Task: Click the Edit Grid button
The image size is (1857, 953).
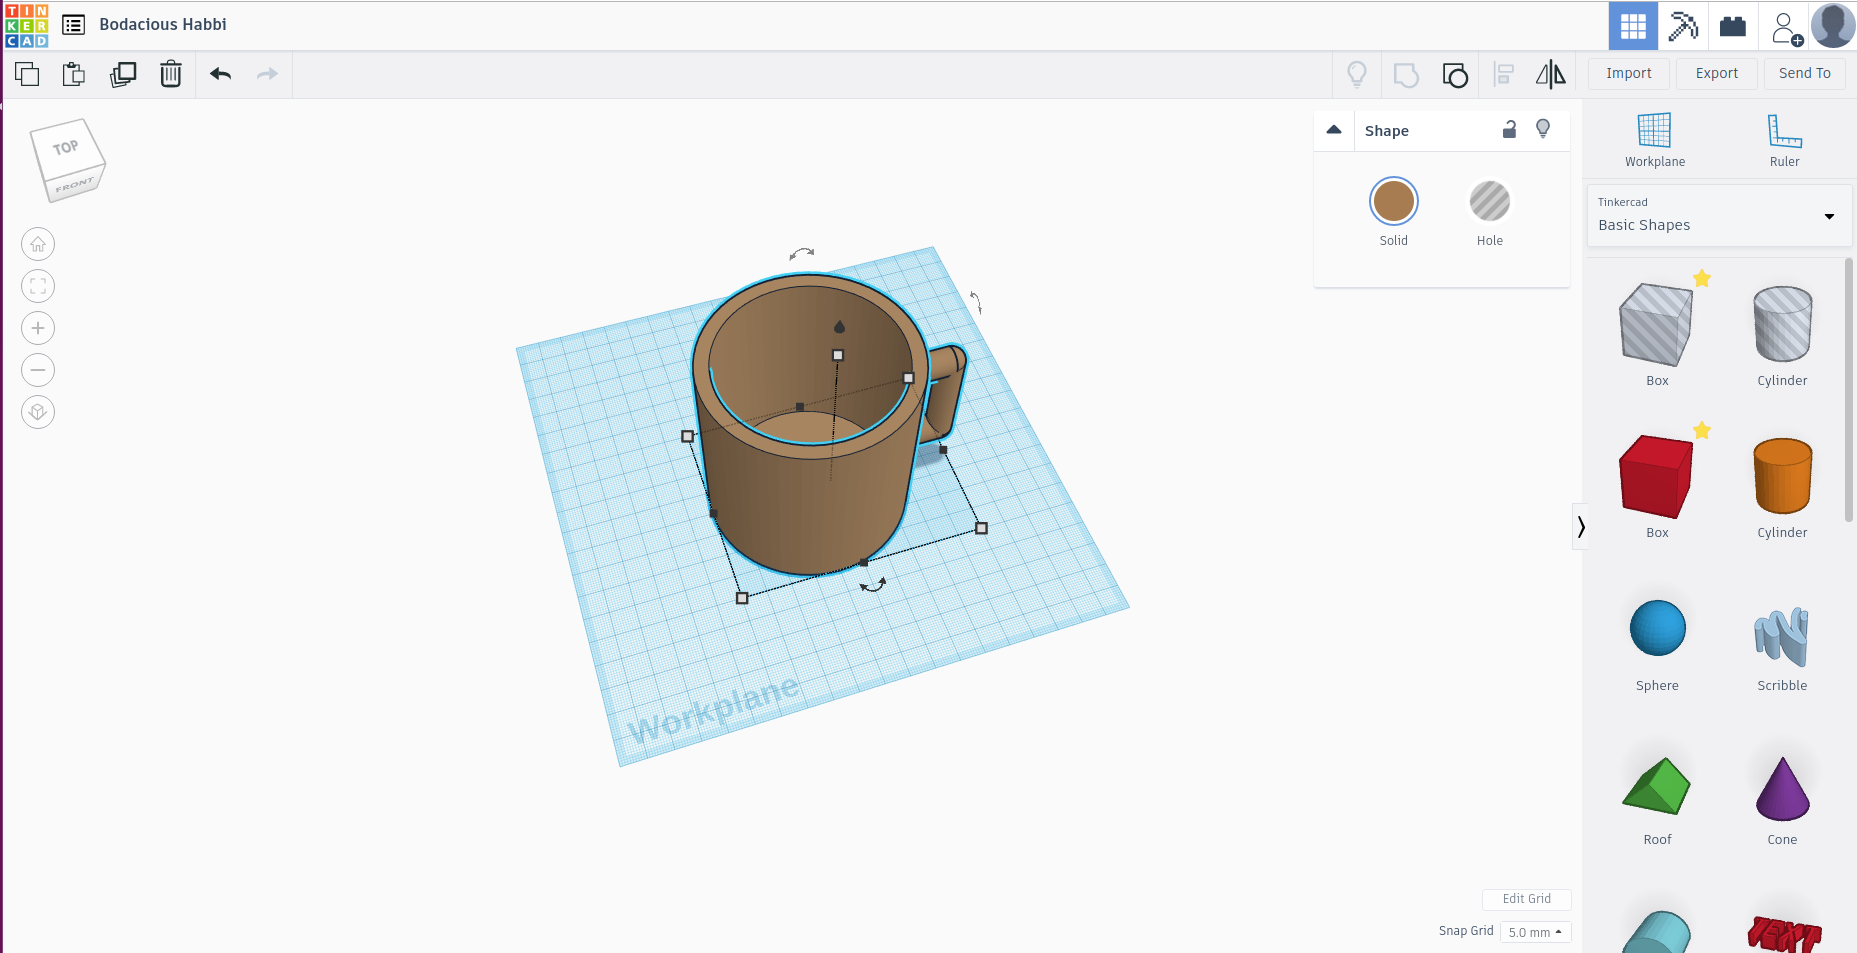Action: 1527,899
